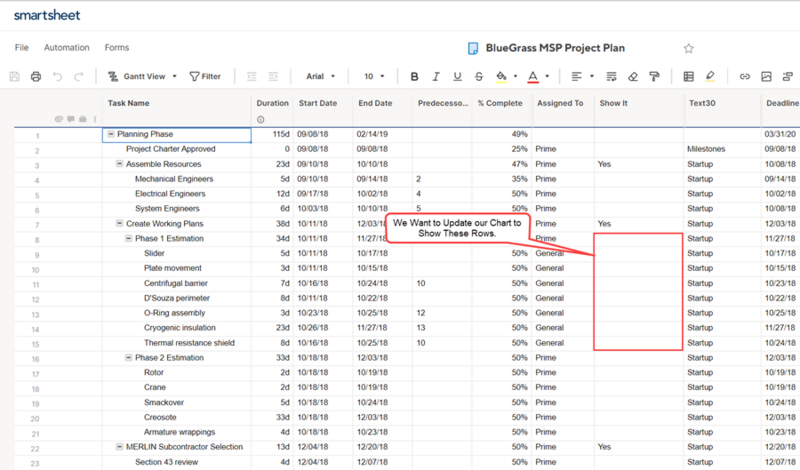Click the rightmost partially visible toolbar icon
The image size is (800, 470).
(x=787, y=77)
